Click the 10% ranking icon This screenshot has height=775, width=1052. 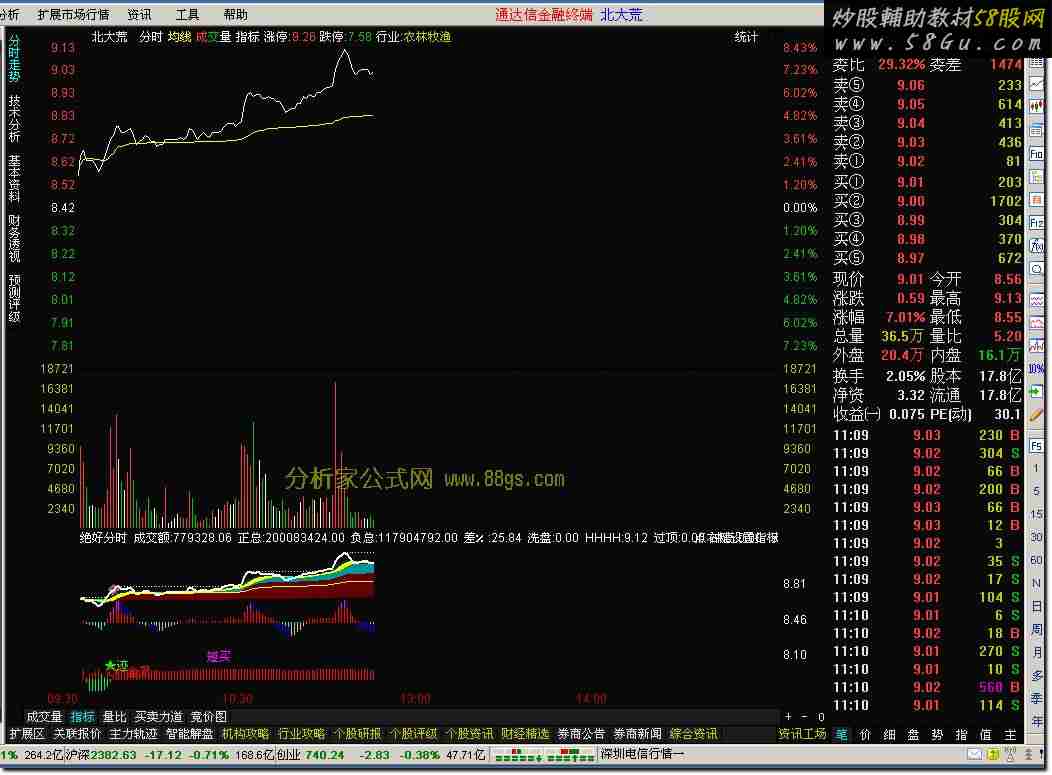[1037, 368]
